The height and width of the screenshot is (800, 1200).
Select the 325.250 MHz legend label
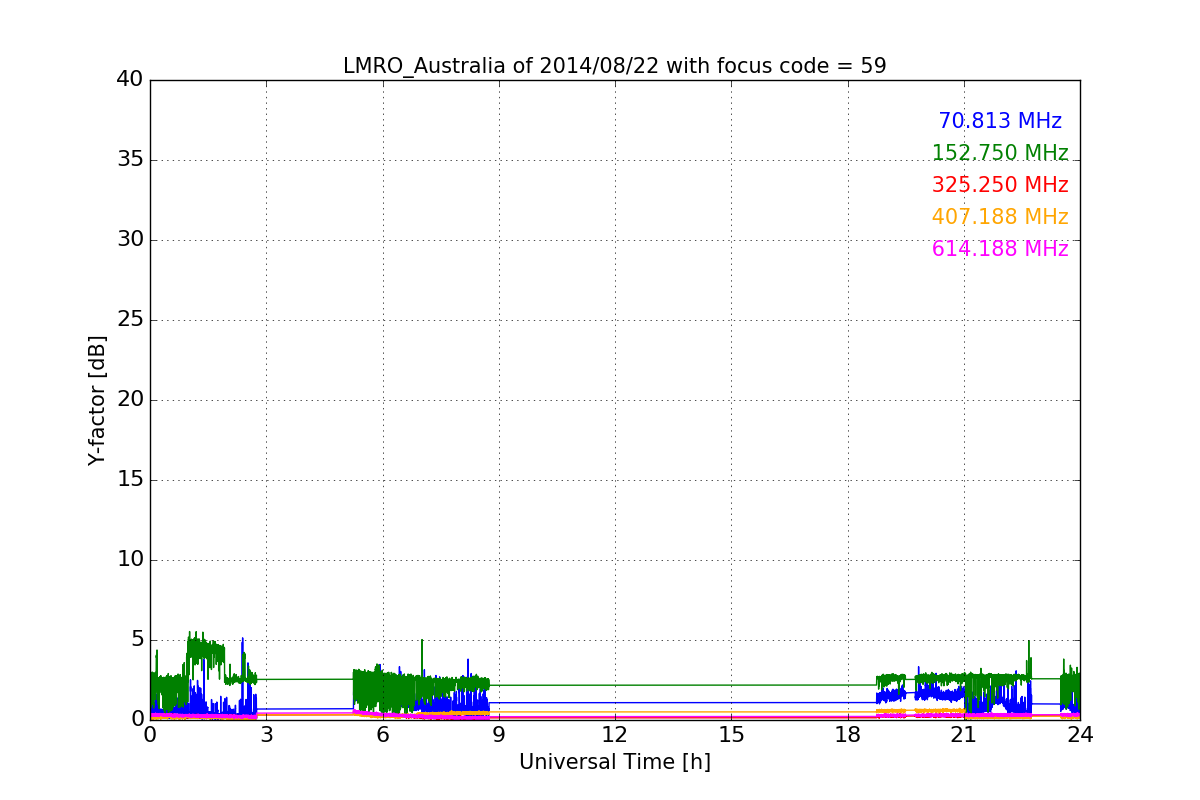[1000, 185]
